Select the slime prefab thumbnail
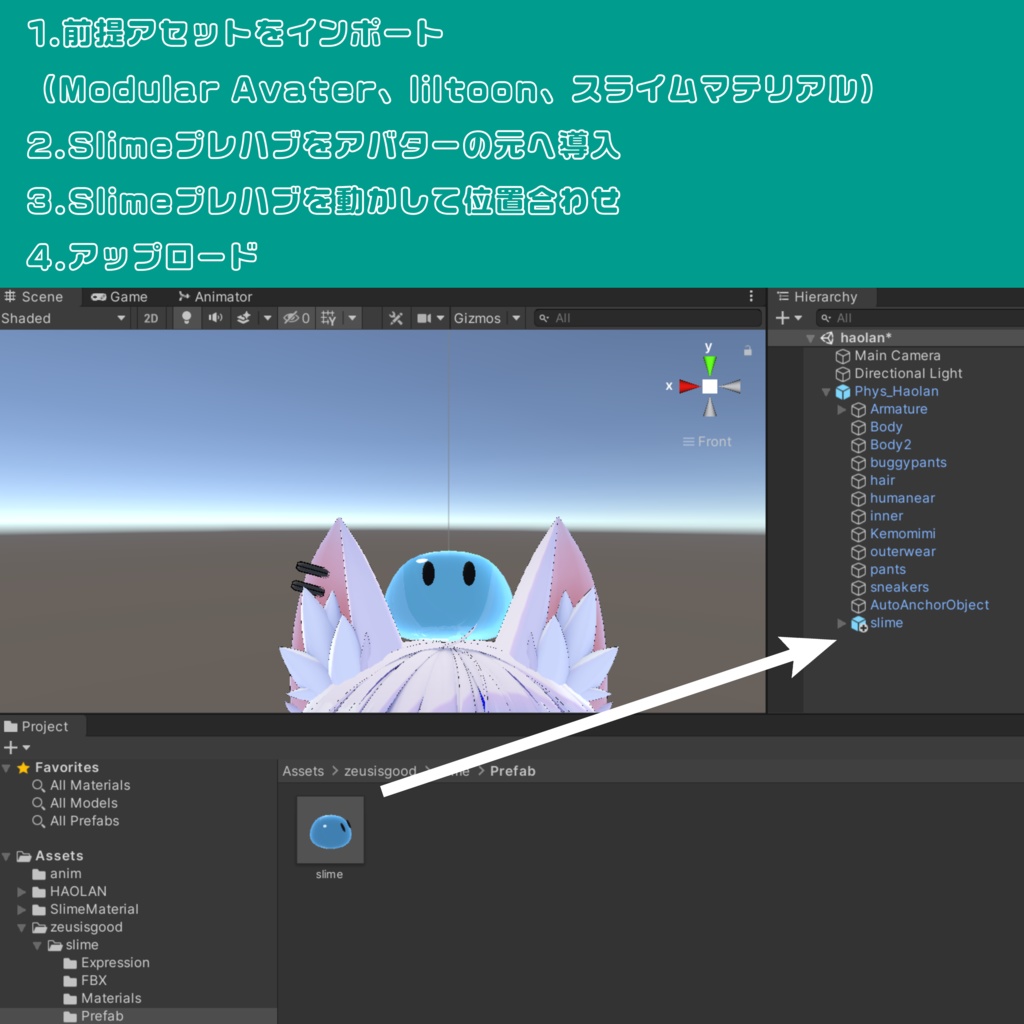The width and height of the screenshot is (1024, 1024). 330,830
